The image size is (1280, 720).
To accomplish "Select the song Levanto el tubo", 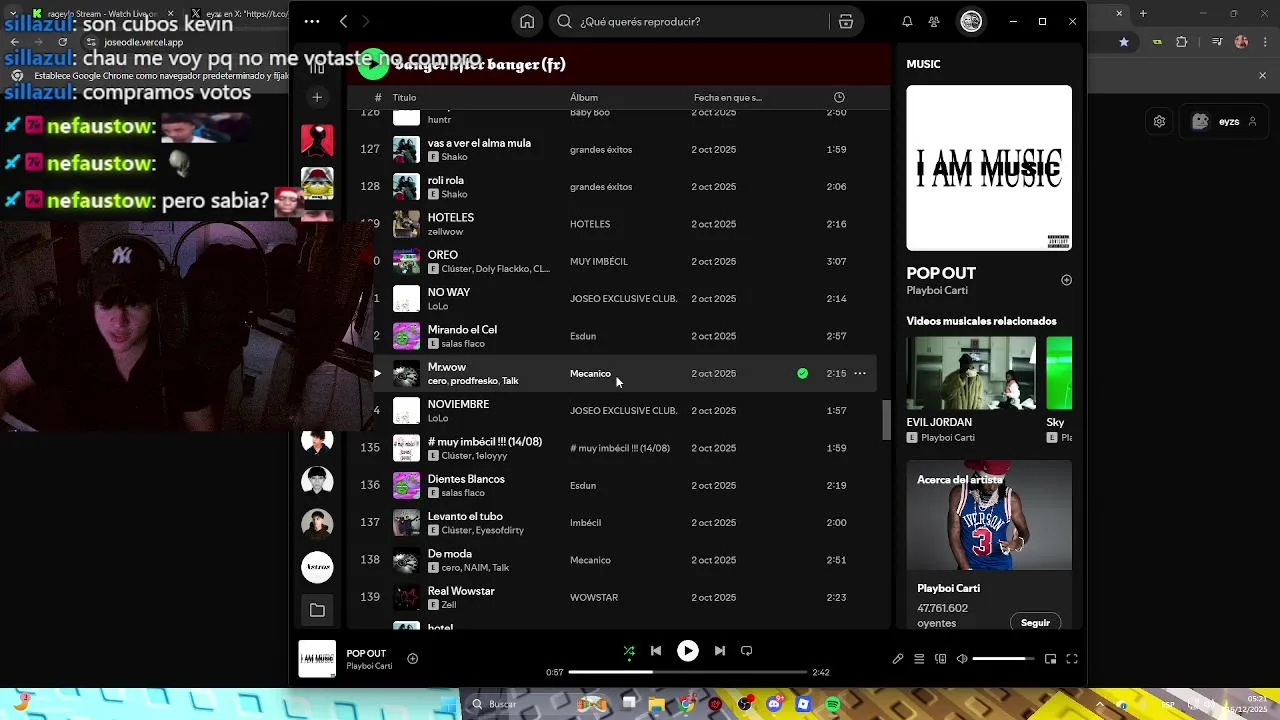I will (x=465, y=516).
